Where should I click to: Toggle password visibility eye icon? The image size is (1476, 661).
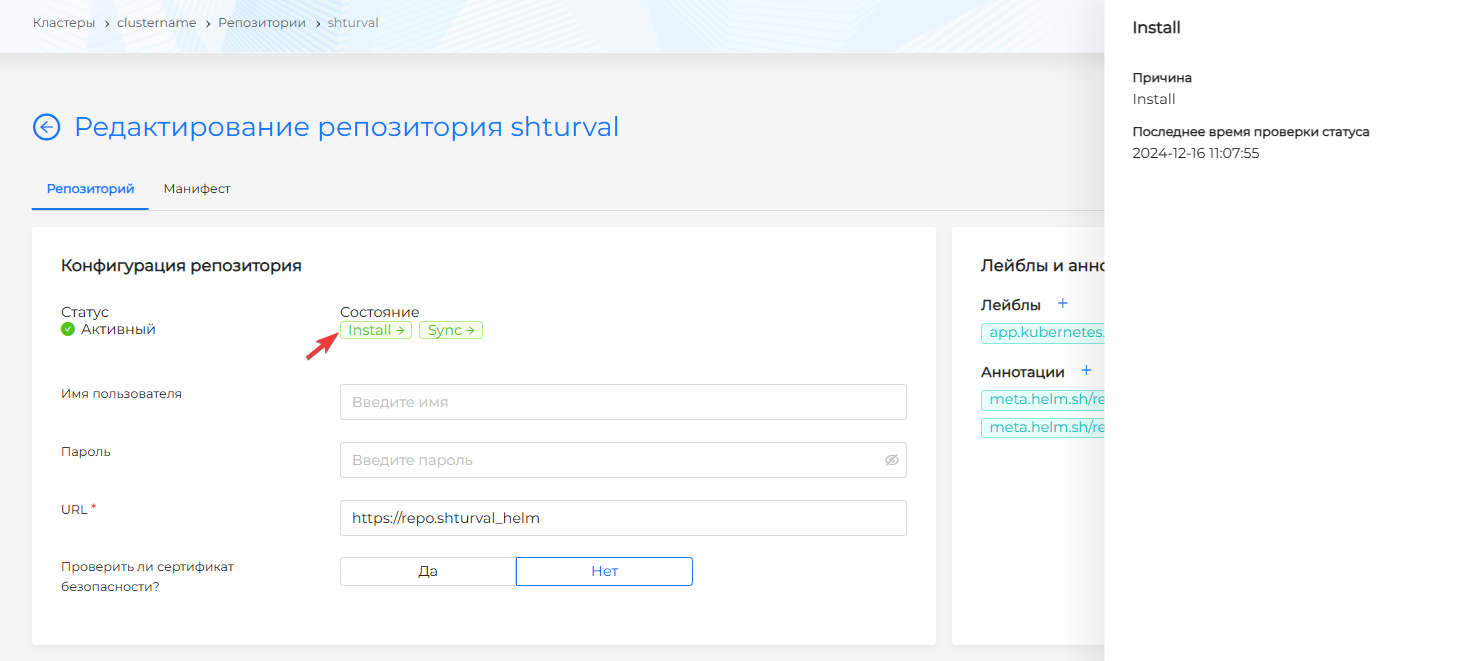tap(892, 460)
